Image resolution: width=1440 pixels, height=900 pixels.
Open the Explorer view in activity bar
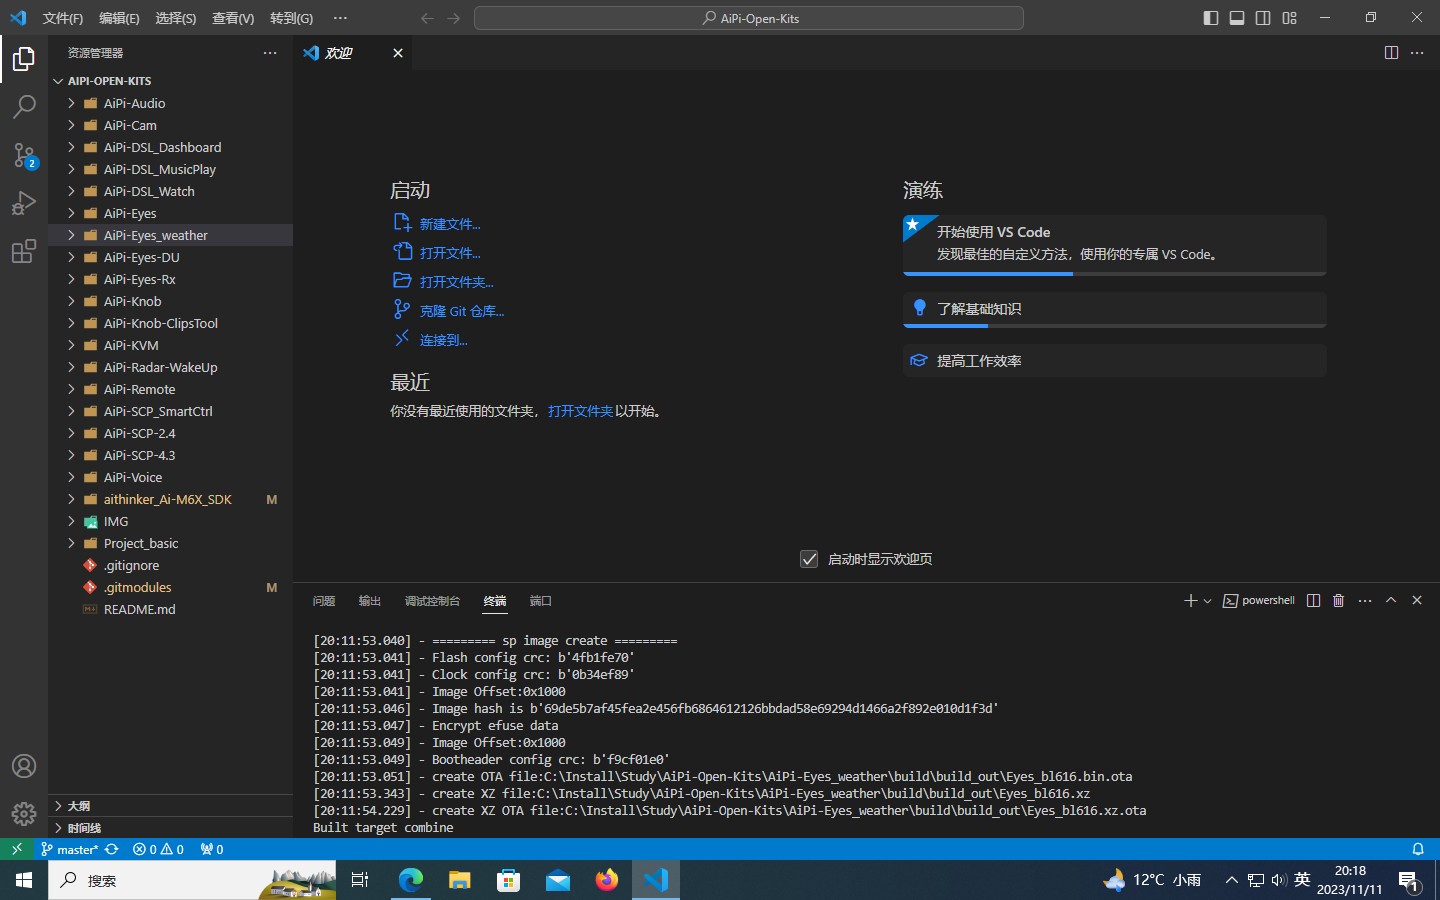[x=24, y=59]
